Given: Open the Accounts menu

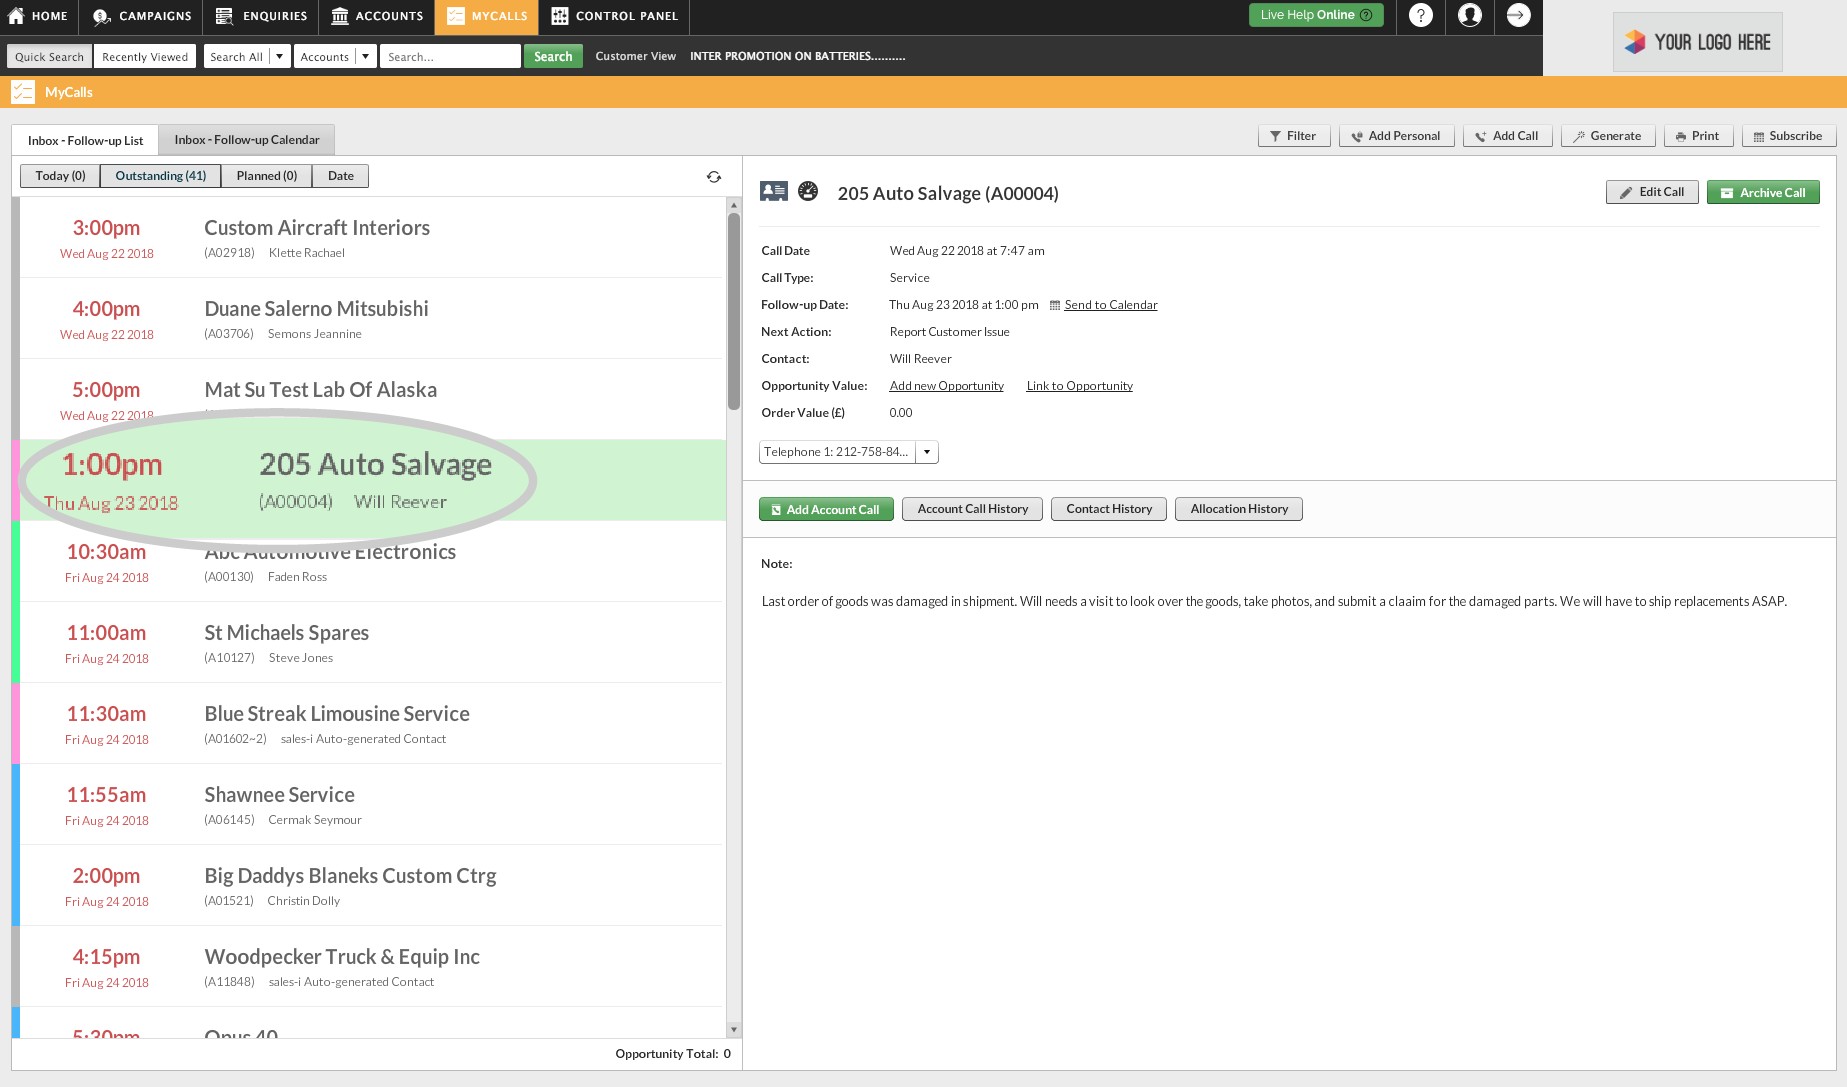Looking at the screenshot, I should 377,16.
